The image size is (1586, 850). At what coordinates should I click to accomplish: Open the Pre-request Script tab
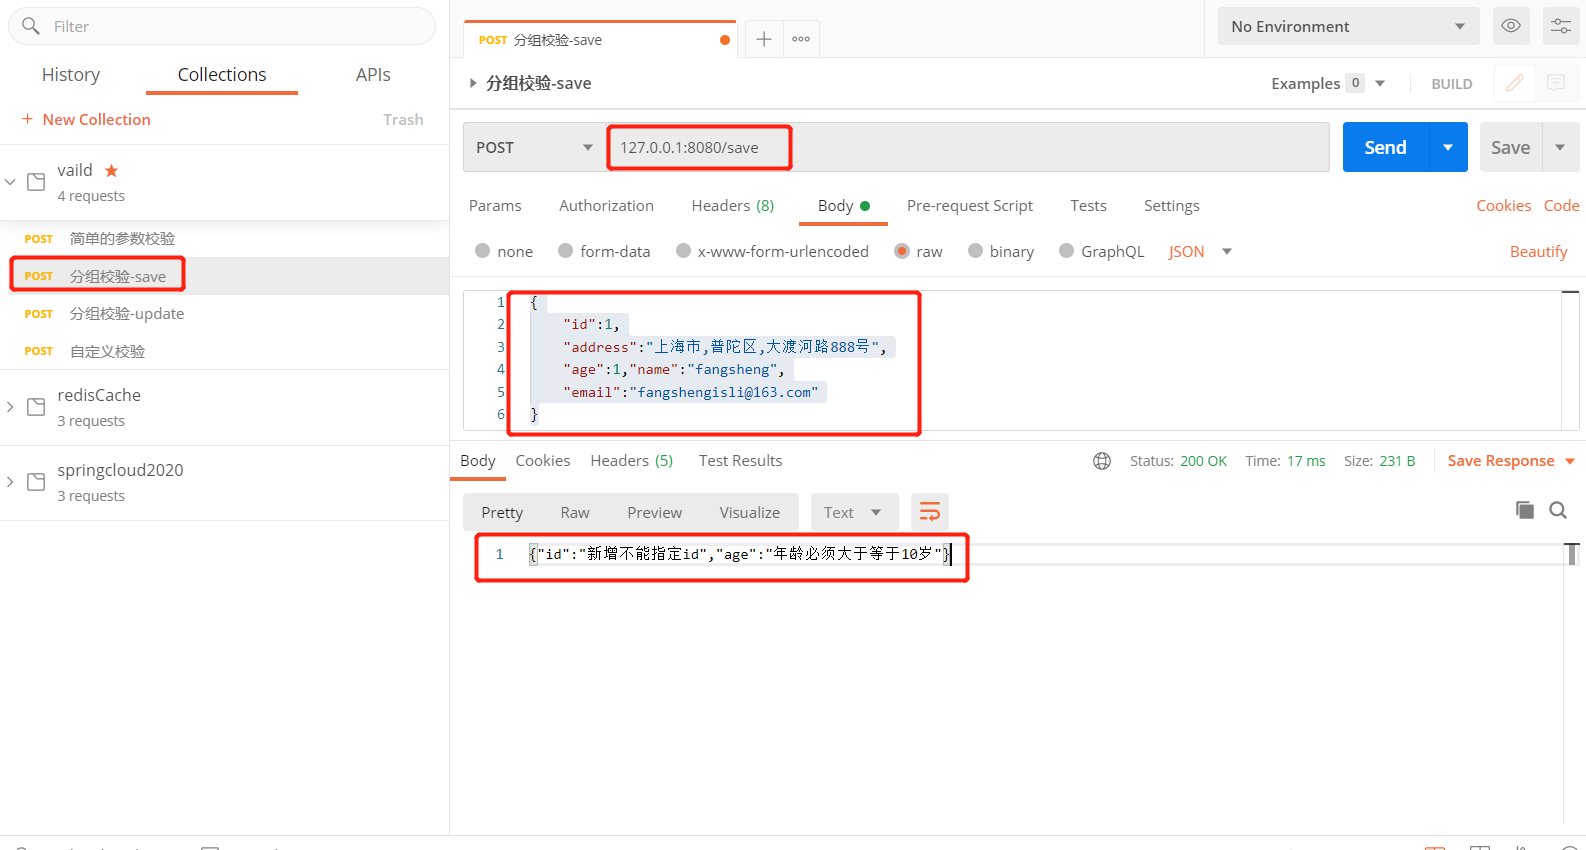[970, 206]
